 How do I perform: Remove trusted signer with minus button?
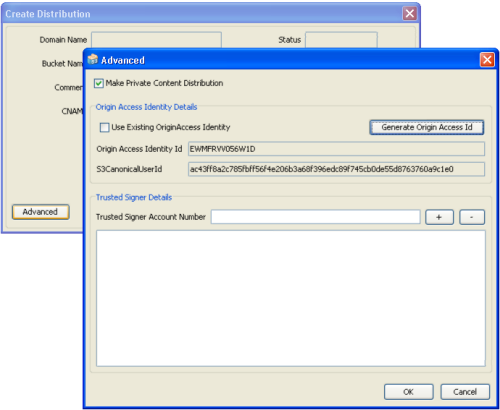(x=472, y=217)
